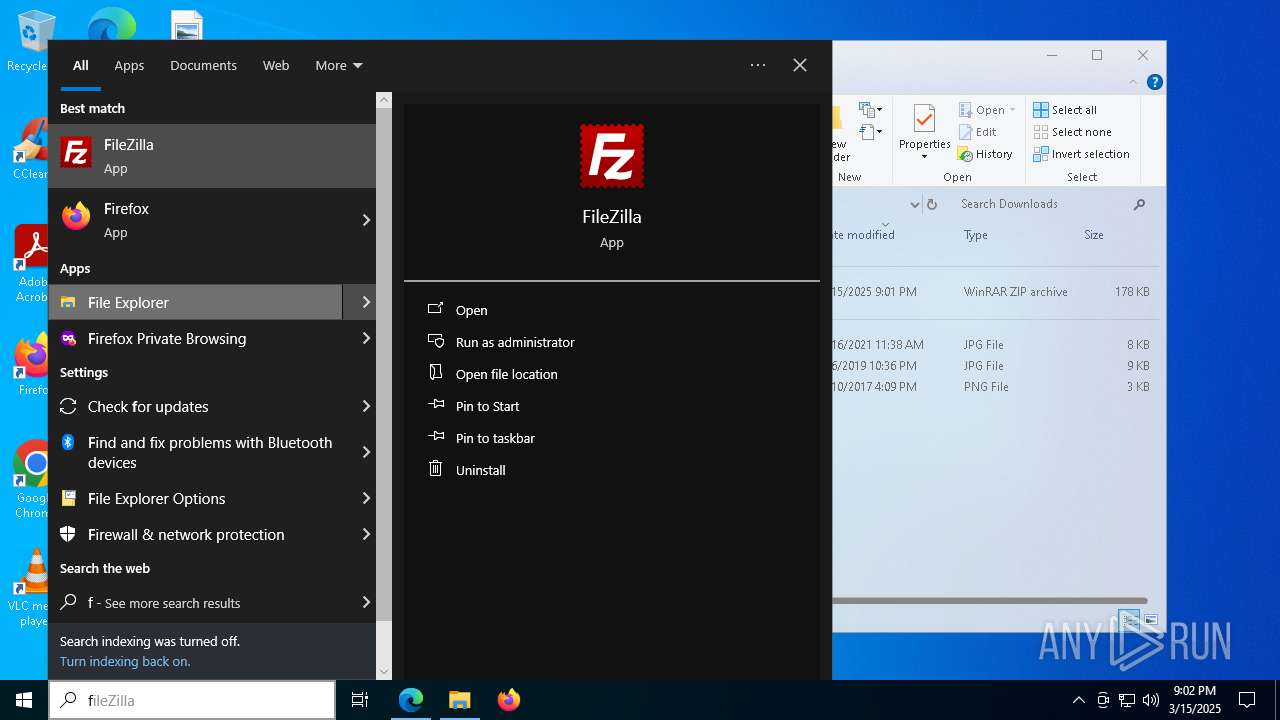
Task: Open the Open dropdown in Explorer ribbon
Action: coord(986,110)
